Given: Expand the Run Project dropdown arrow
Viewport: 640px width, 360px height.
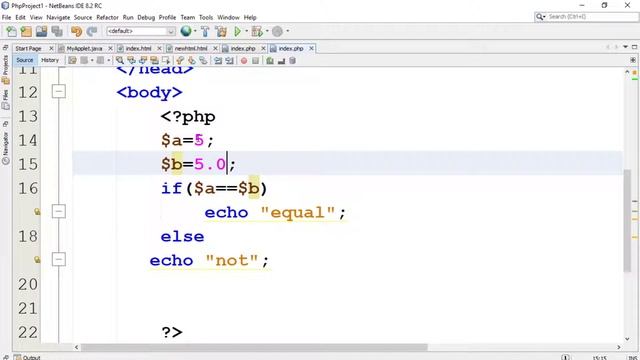Looking at the screenshot, I should point(247,31).
